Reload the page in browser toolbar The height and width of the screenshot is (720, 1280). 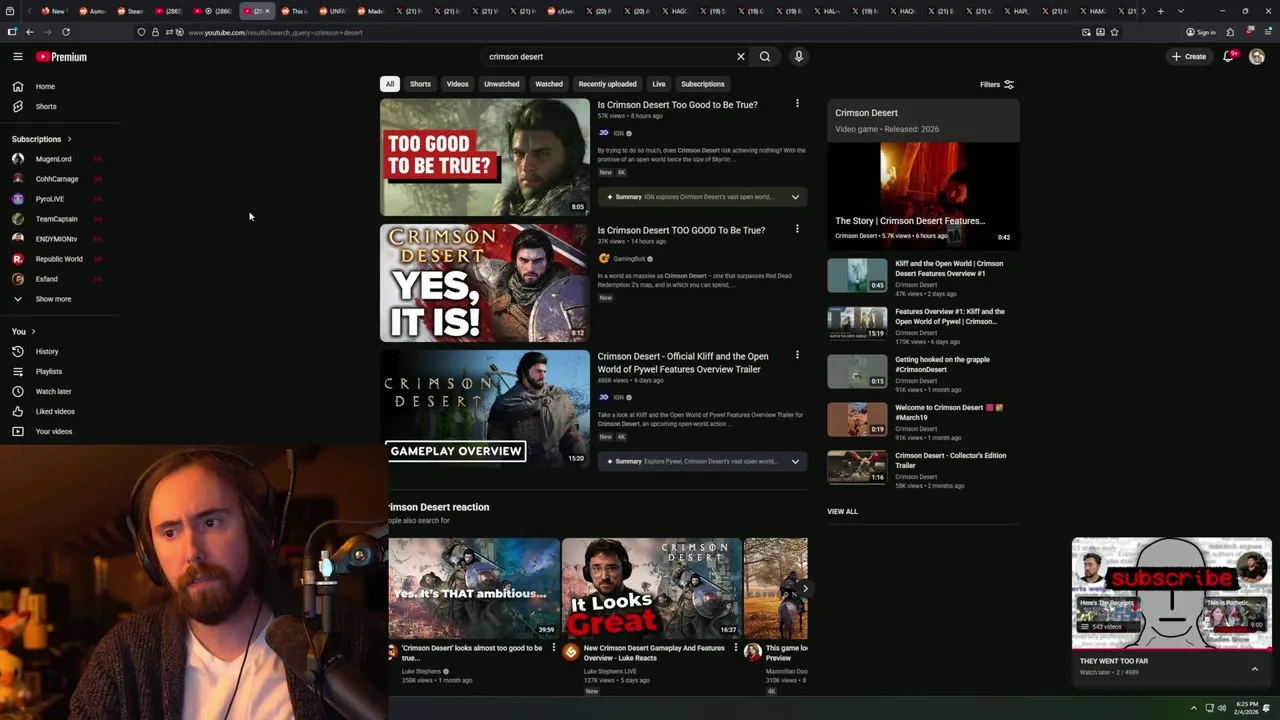(66, 32)
